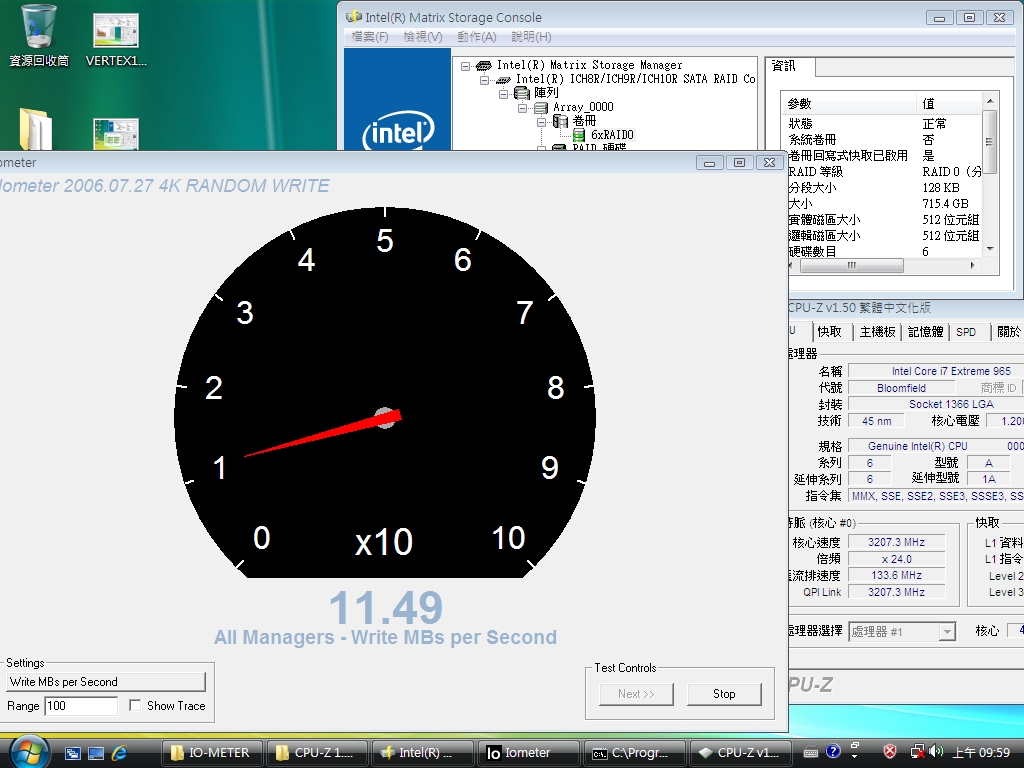Viewport: 1024px width, 768px height.
Task: Click the Next >> button
Action: 636,694
